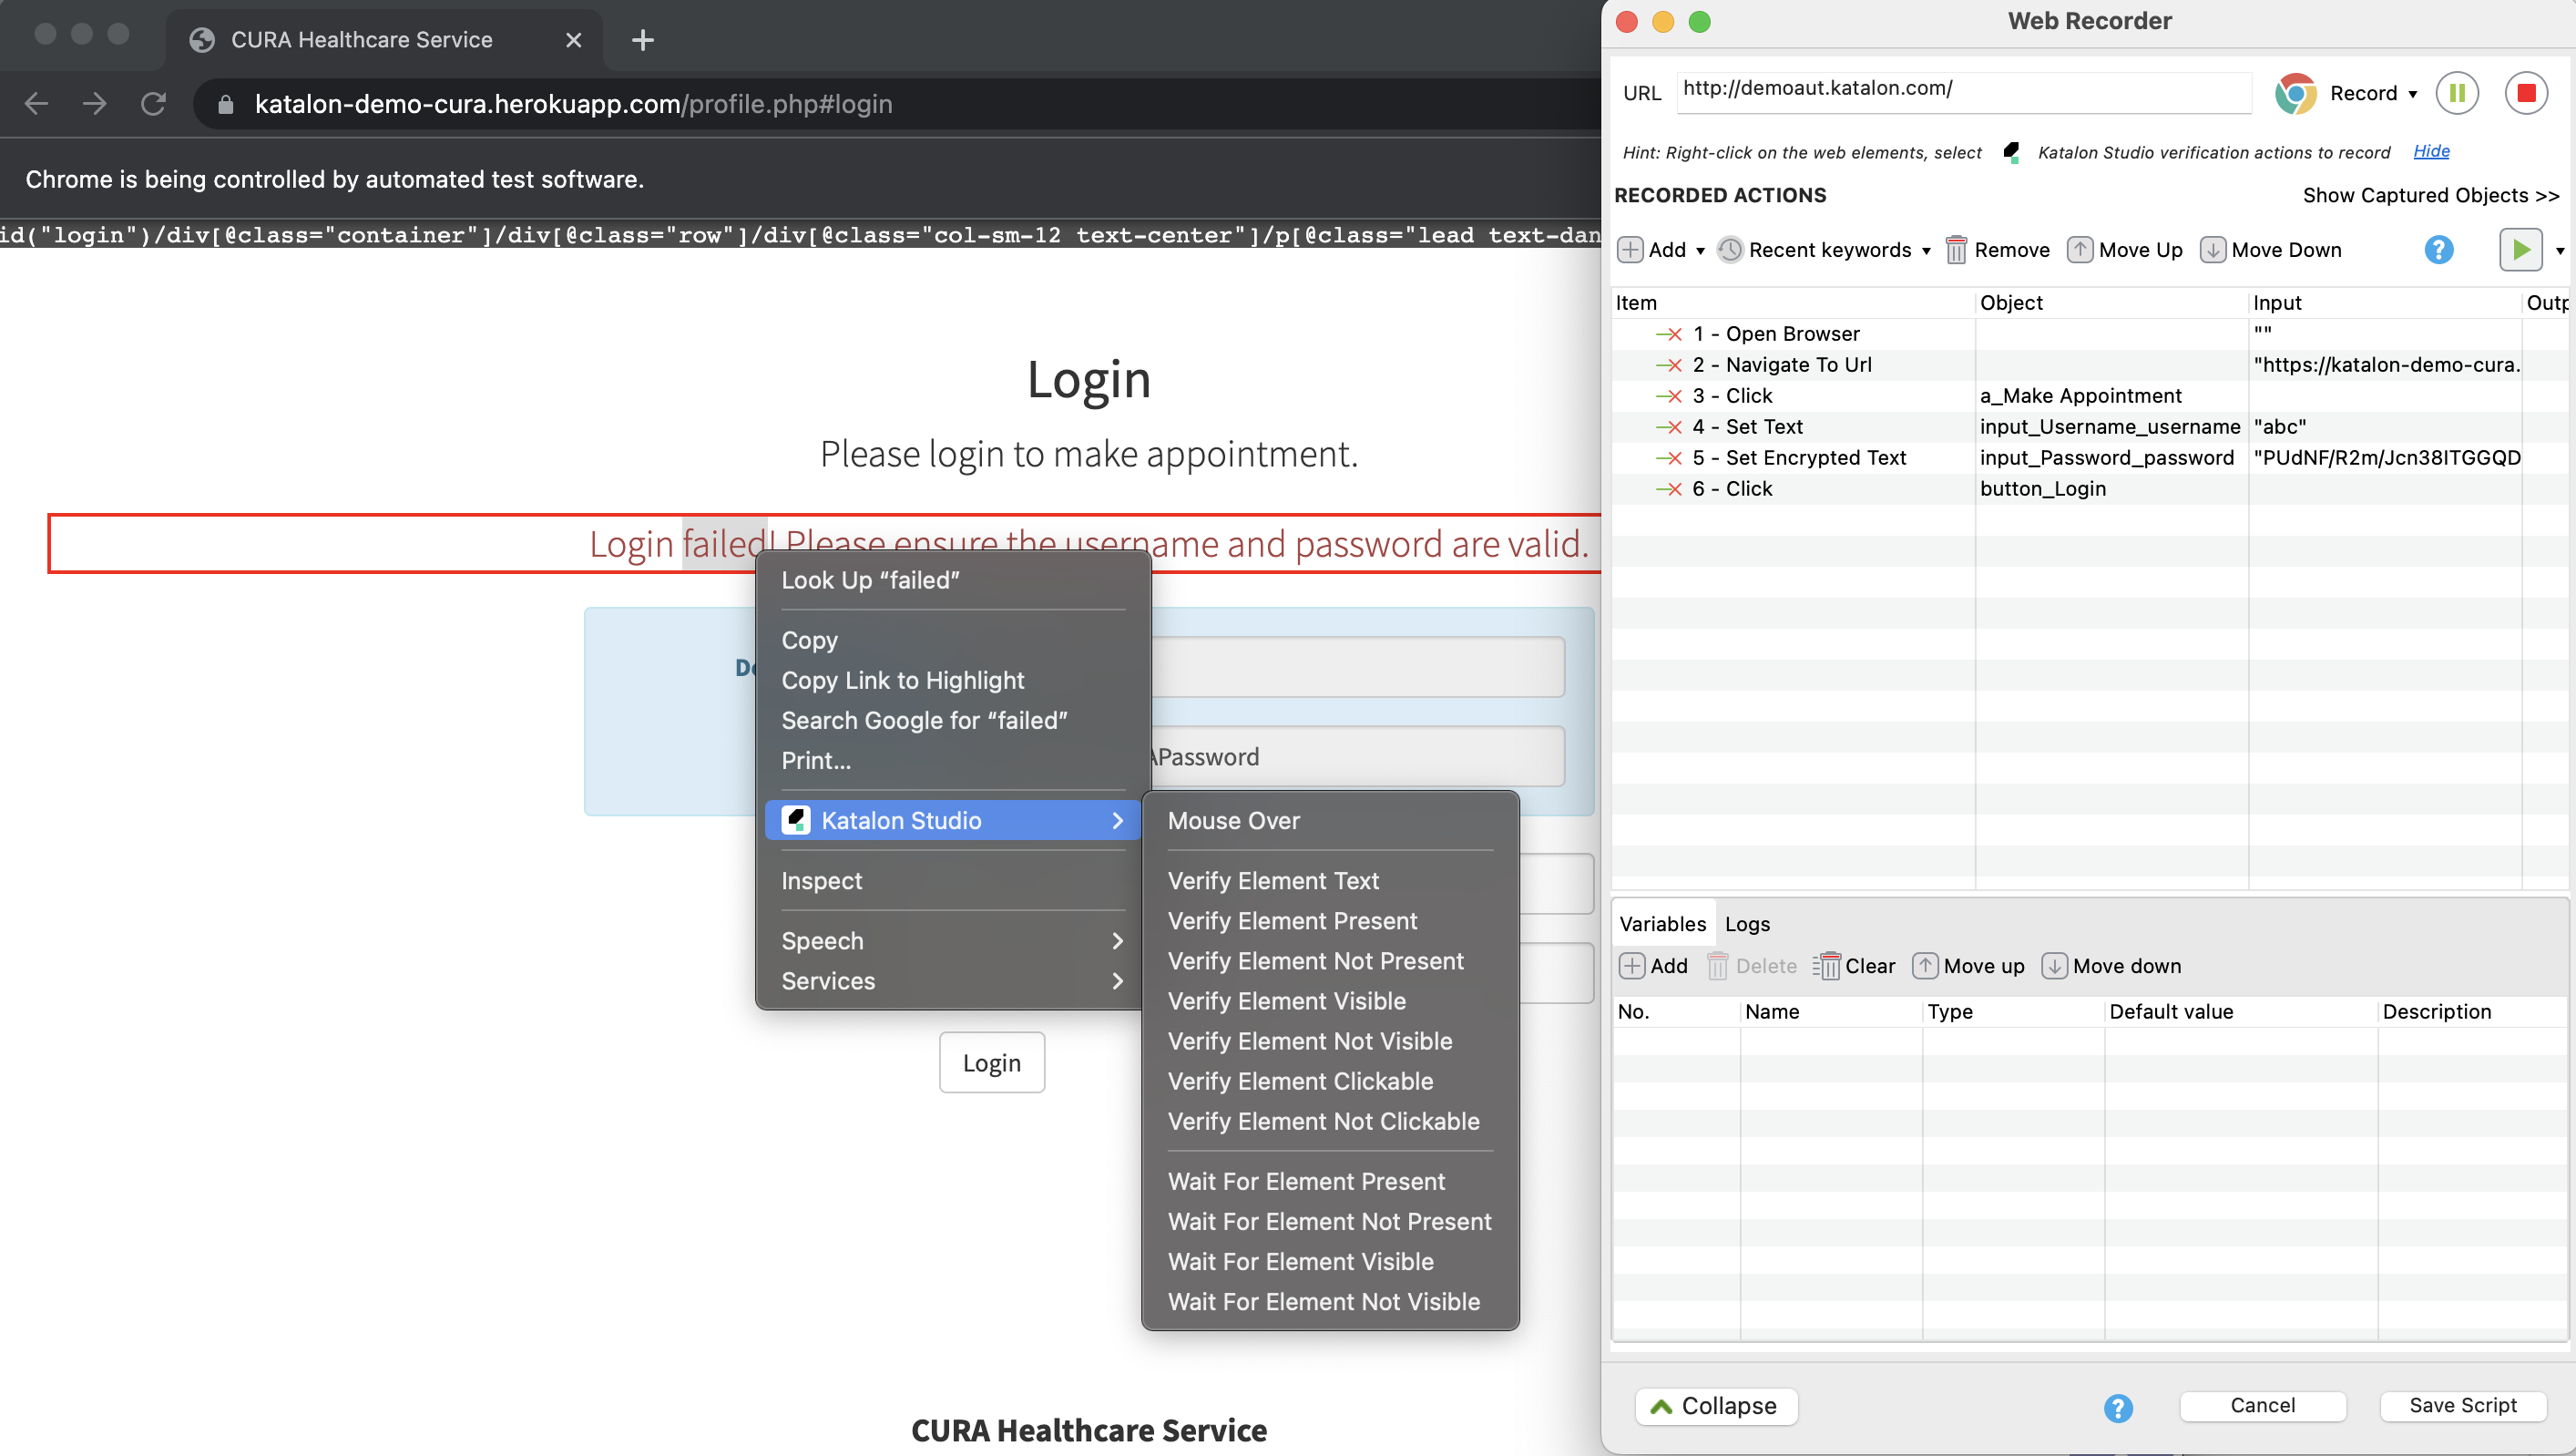This screenshot has height=1456, width=2576.
Task: Expand Show Captured Objects panel
Action: (2431, 195)
